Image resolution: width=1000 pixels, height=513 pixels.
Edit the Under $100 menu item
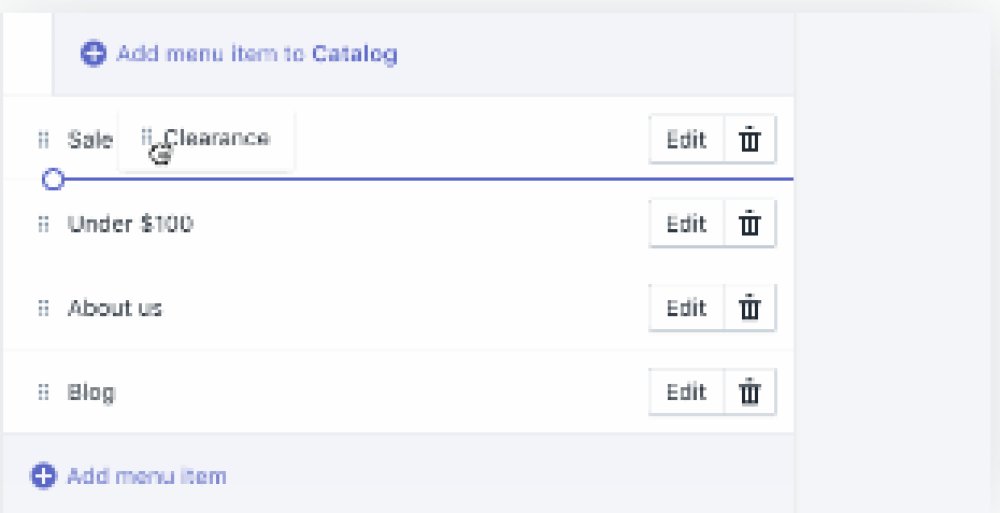[x=686, y=224]
